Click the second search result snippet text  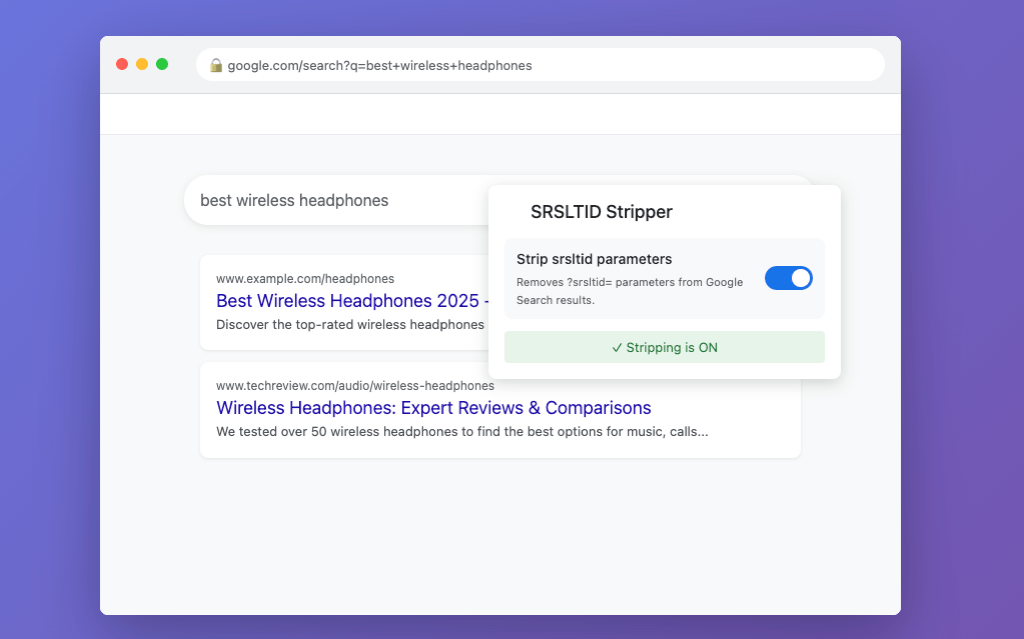click(463, 431)
